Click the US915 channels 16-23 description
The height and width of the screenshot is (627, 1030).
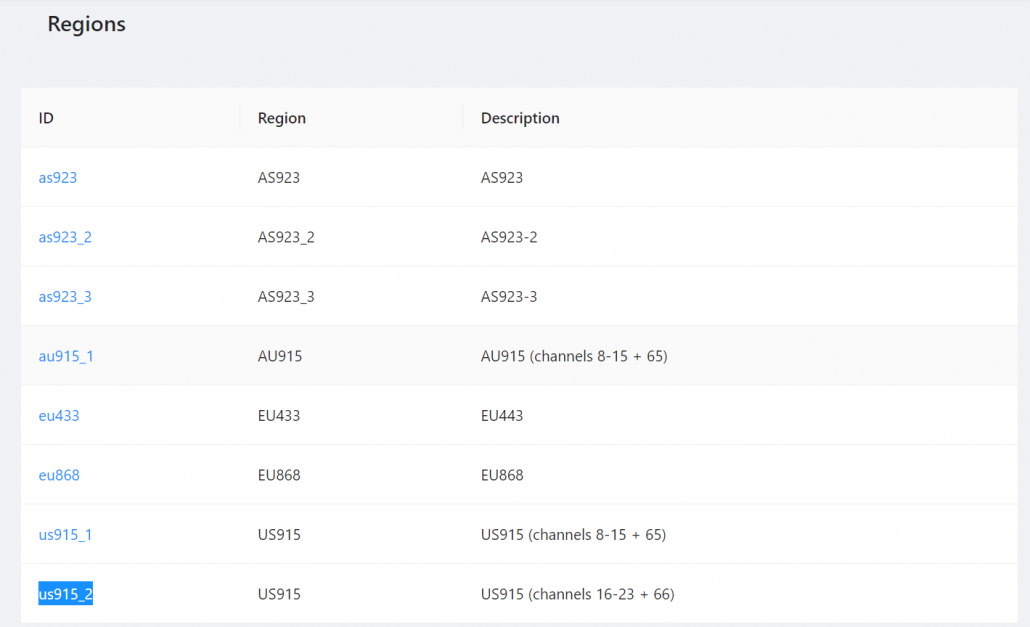[x=577, y=593]
